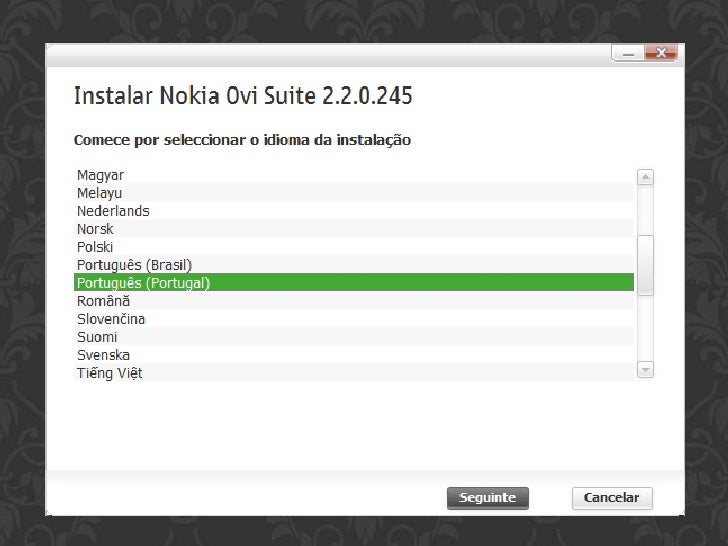Image resolution: width=728 pixels, height=546 pixels.
Task: Select Română from the language list
Action: (x=354, y=301)
